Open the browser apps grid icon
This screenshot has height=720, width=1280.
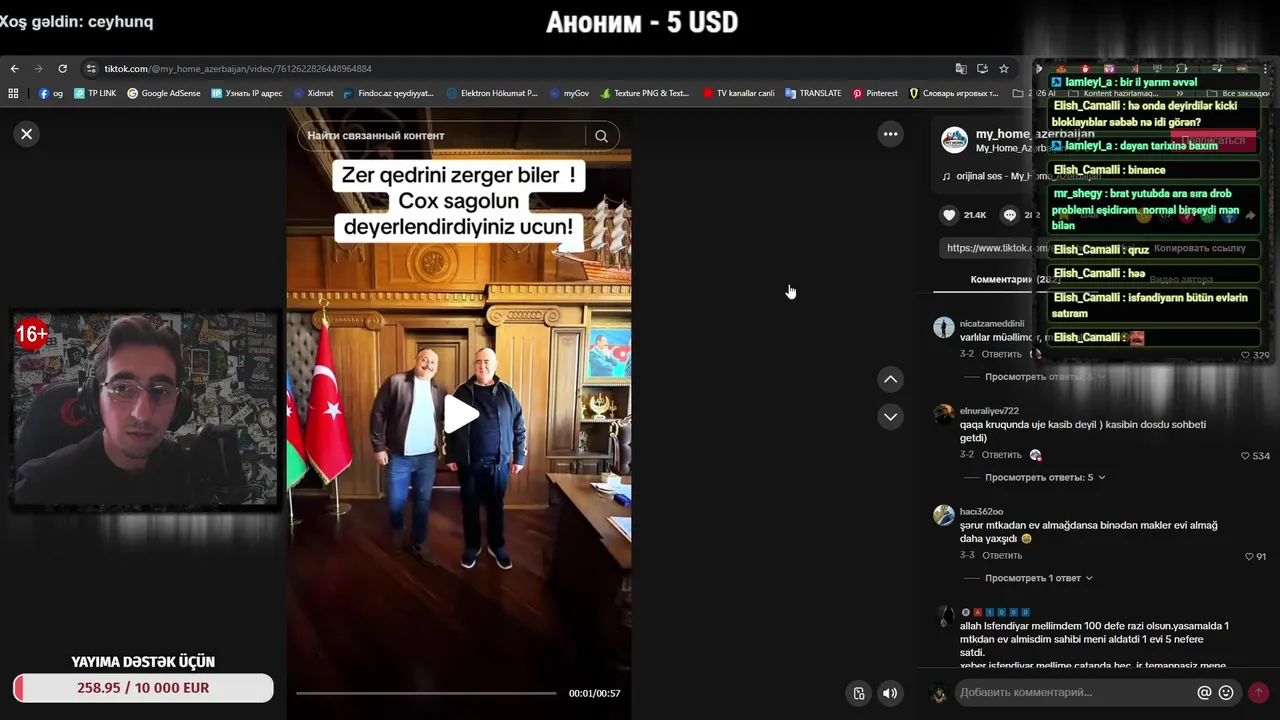coord(13,93)
